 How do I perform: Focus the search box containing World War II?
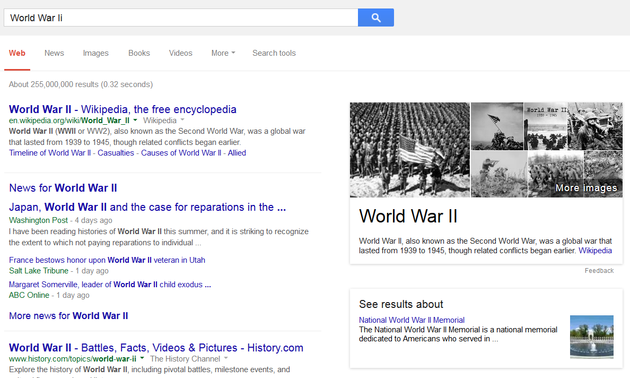click(x=181, y=18)
